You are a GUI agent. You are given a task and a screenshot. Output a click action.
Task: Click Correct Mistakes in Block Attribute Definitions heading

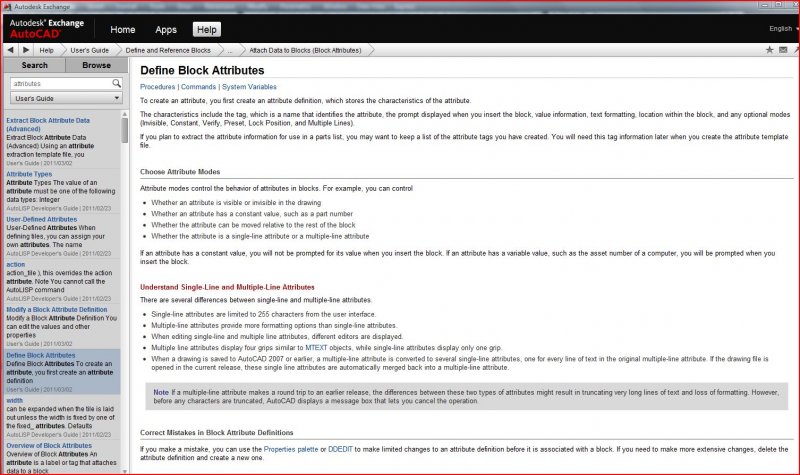pyautogui.click(x=216, y=432)
